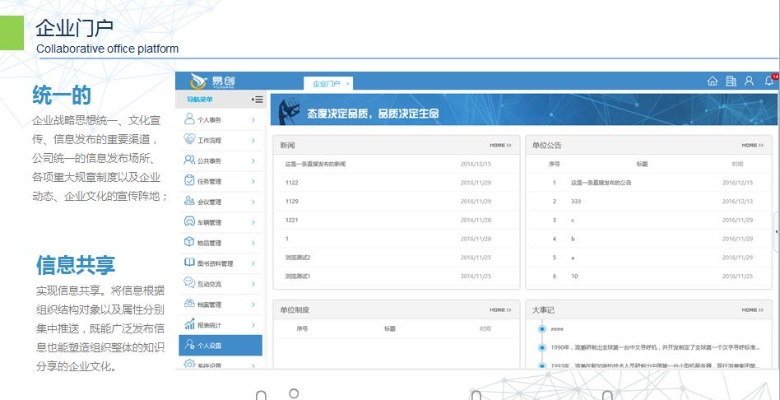Expand the 物品管理 menu chevron
This screenshot has height=400, width=780.
point(253,243)
